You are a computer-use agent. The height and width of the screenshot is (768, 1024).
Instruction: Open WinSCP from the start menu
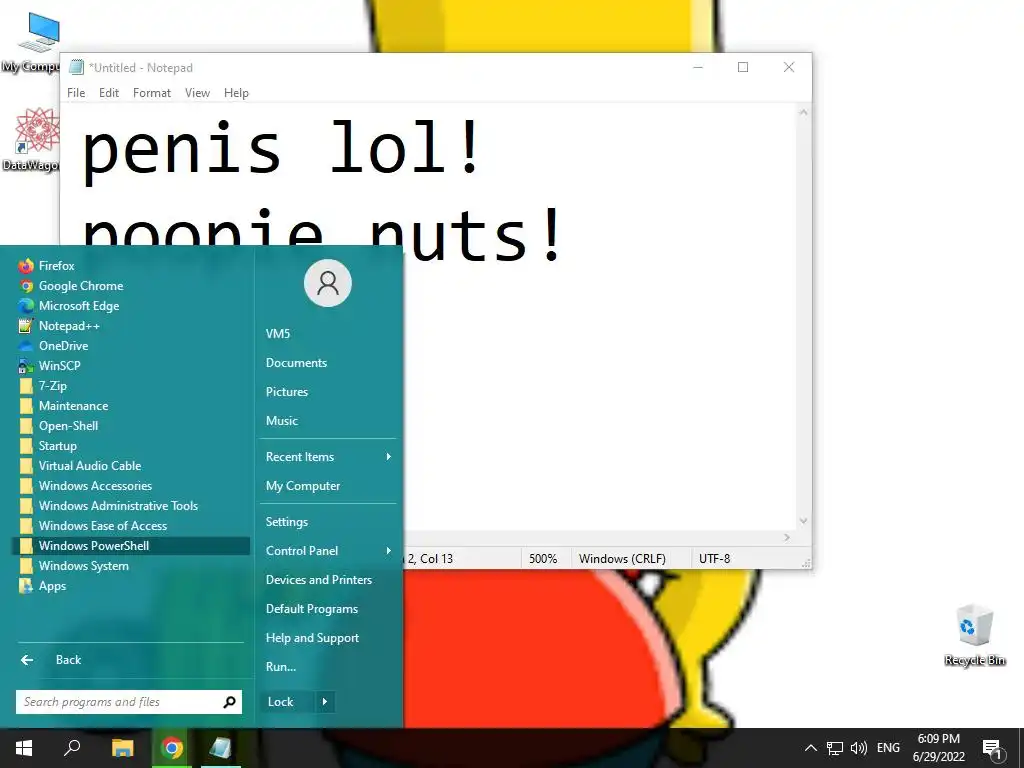pyautogui.click(x=131, y=366)
